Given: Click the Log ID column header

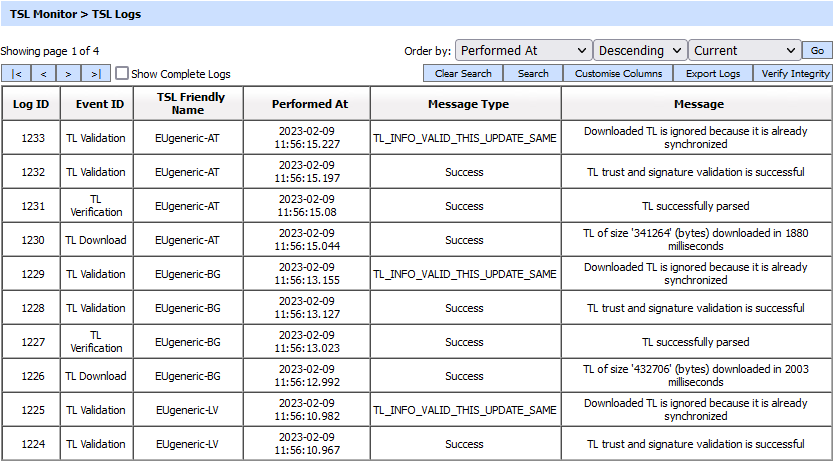Looking at the screenshot, I should tap(31, 104).
